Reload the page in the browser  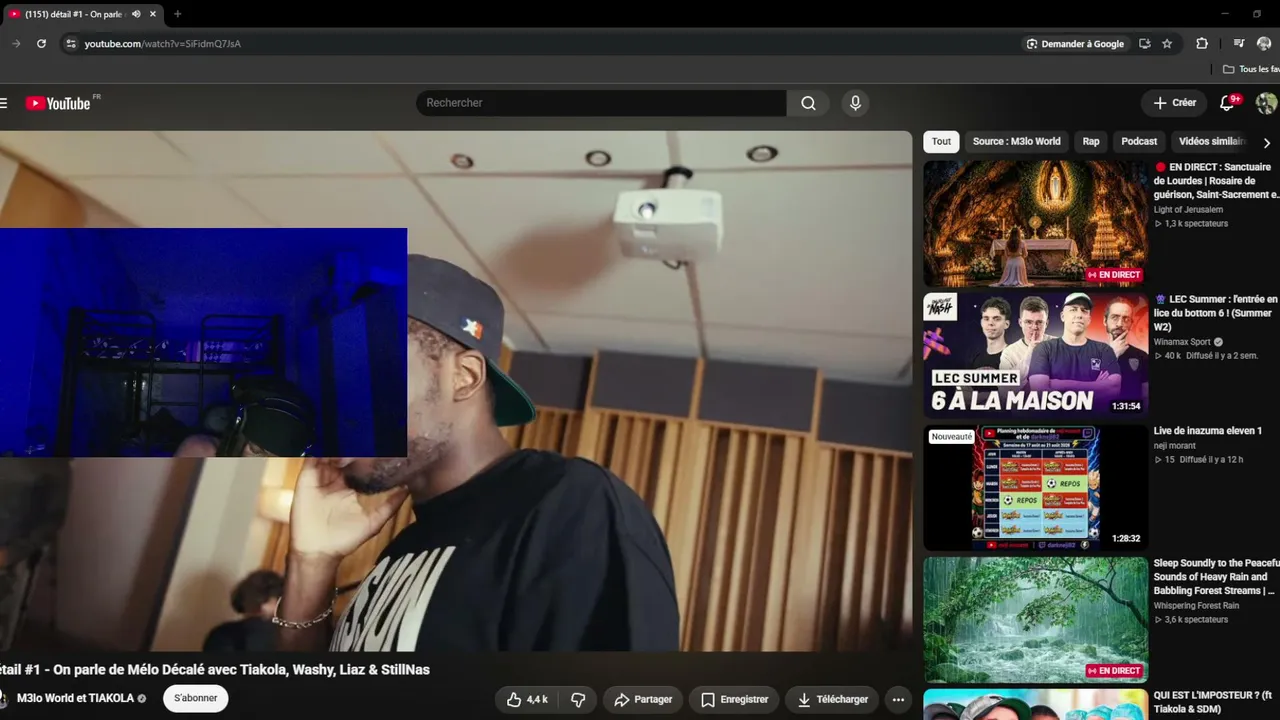coord(41,44)
